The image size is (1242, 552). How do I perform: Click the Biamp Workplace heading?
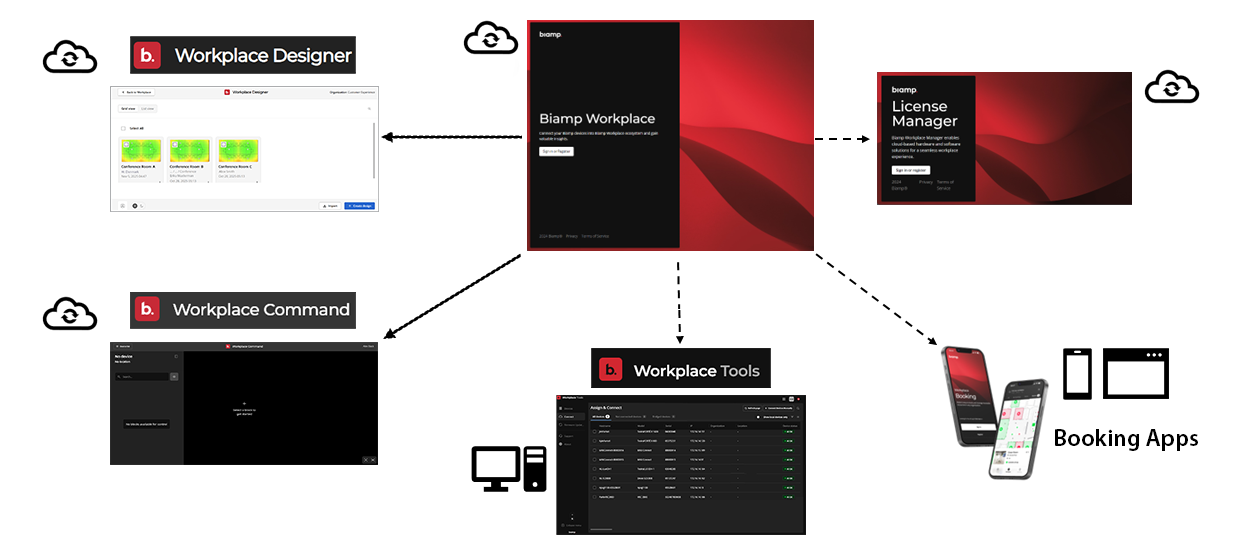tap(597, 118)
